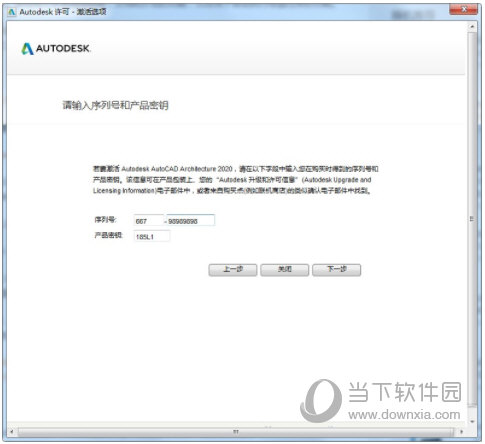Close the Autodesk licensing window

463,9
